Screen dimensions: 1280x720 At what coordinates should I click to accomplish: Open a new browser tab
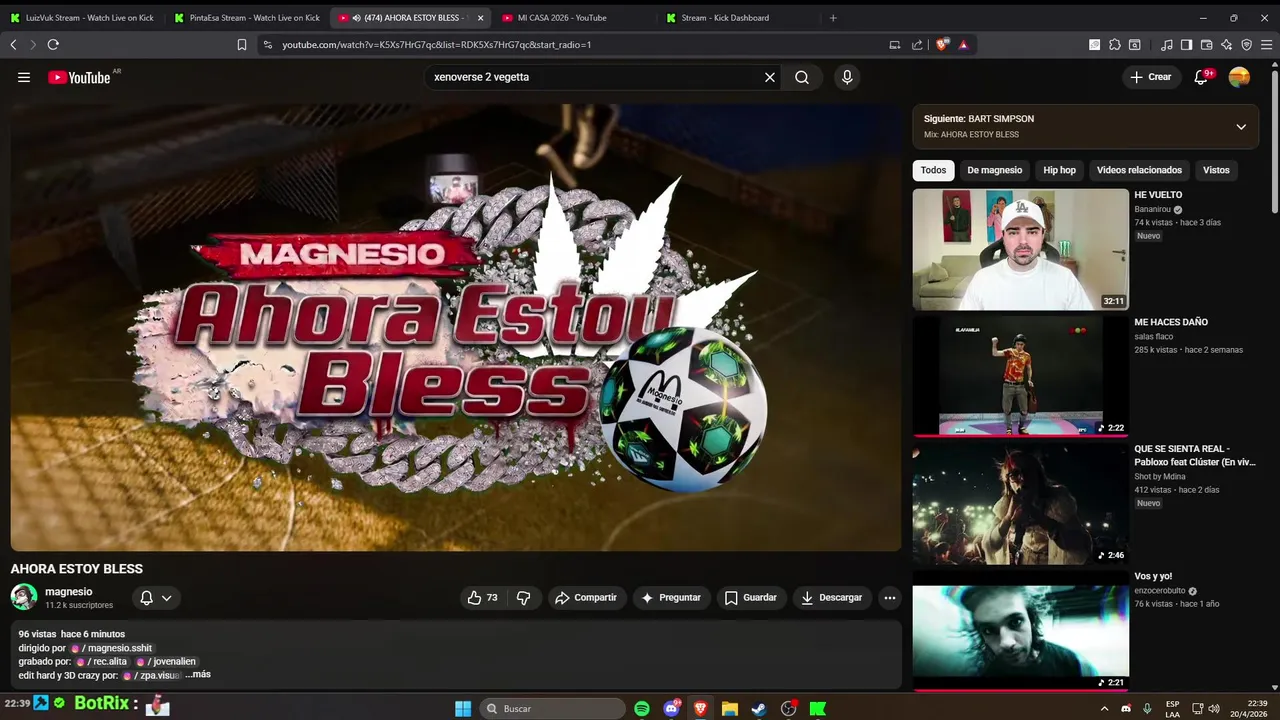tap(833, 17)
